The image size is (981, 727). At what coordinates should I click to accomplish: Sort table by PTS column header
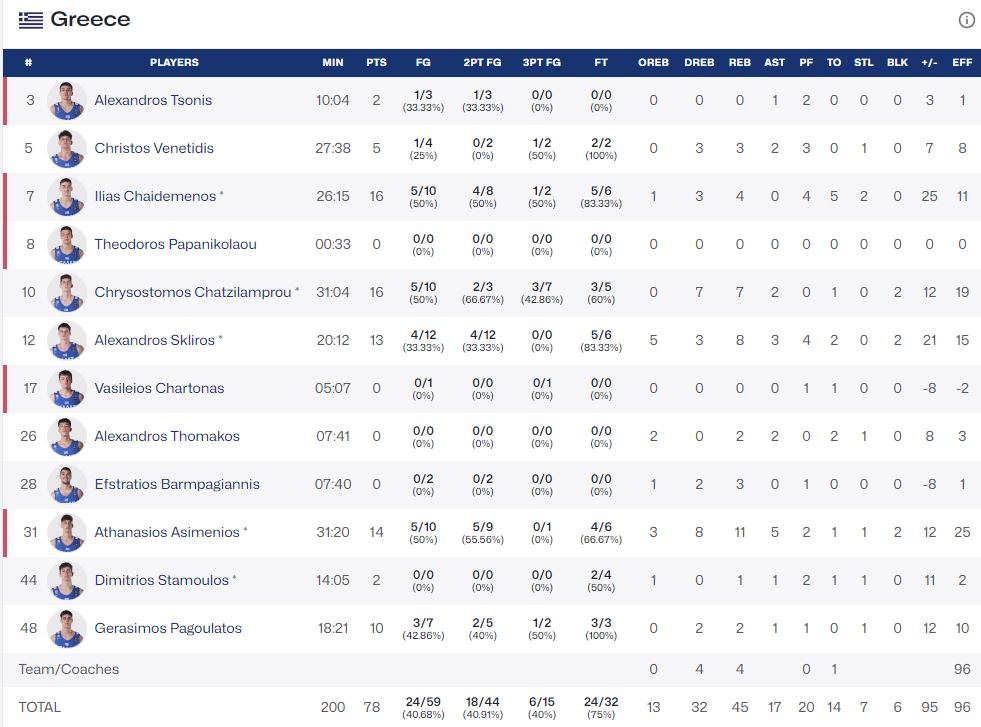[376, 62]
